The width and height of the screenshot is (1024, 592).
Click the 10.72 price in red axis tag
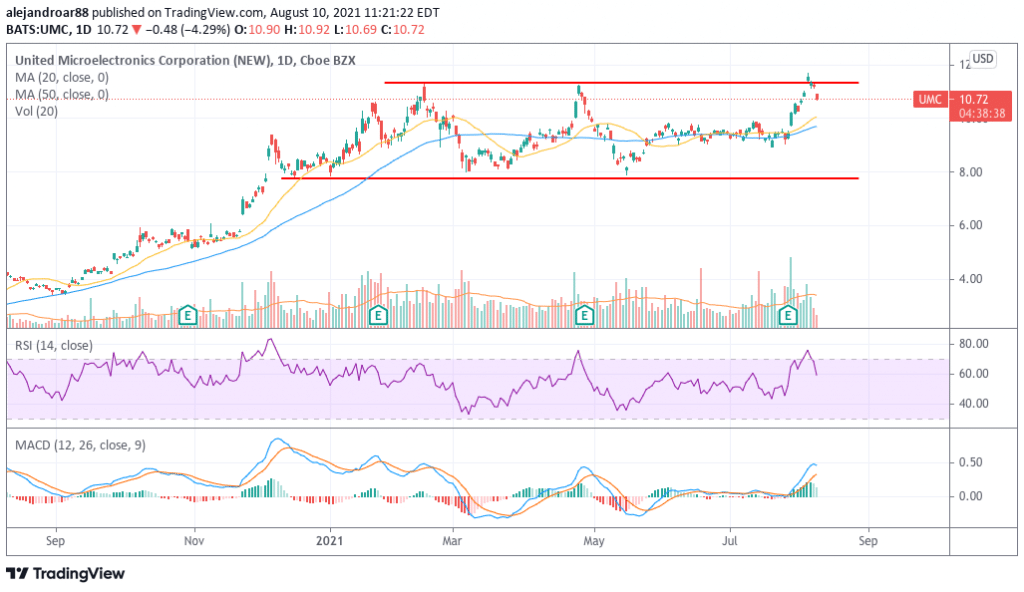pos(974,99)
